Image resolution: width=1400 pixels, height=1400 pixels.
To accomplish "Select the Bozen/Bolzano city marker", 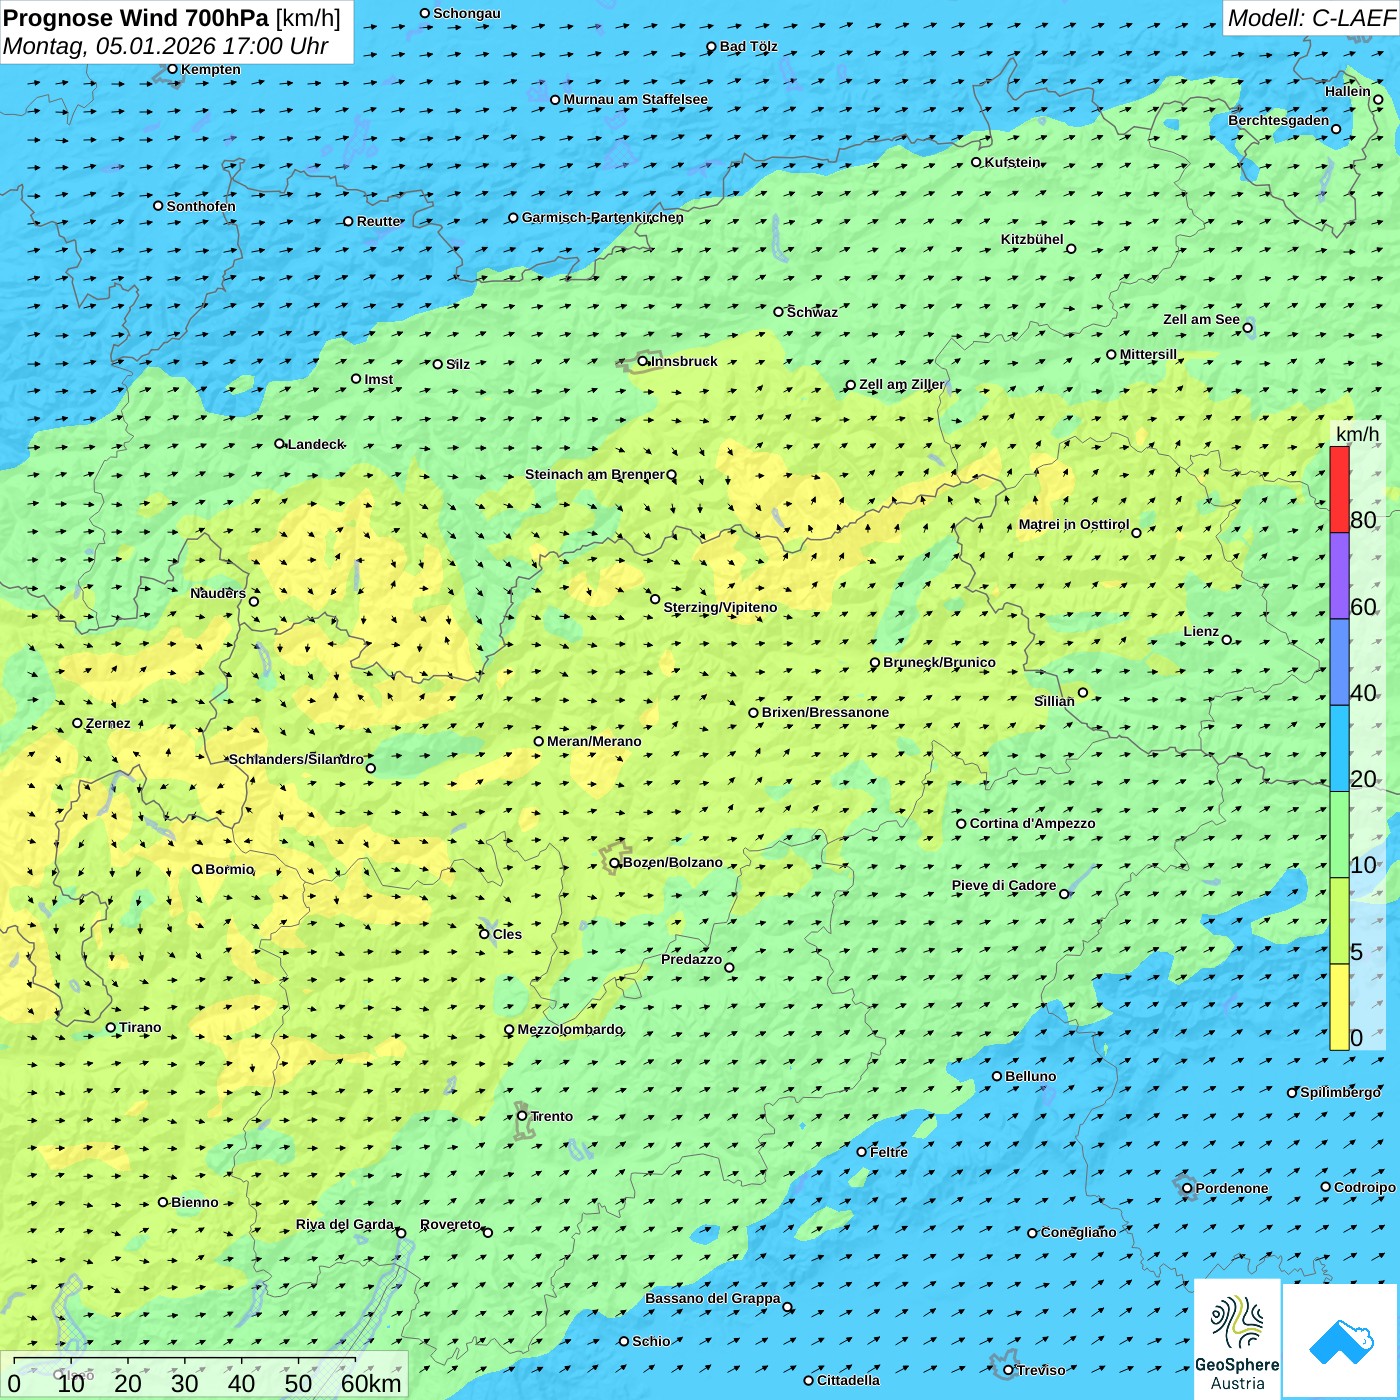I will (615, 863).
